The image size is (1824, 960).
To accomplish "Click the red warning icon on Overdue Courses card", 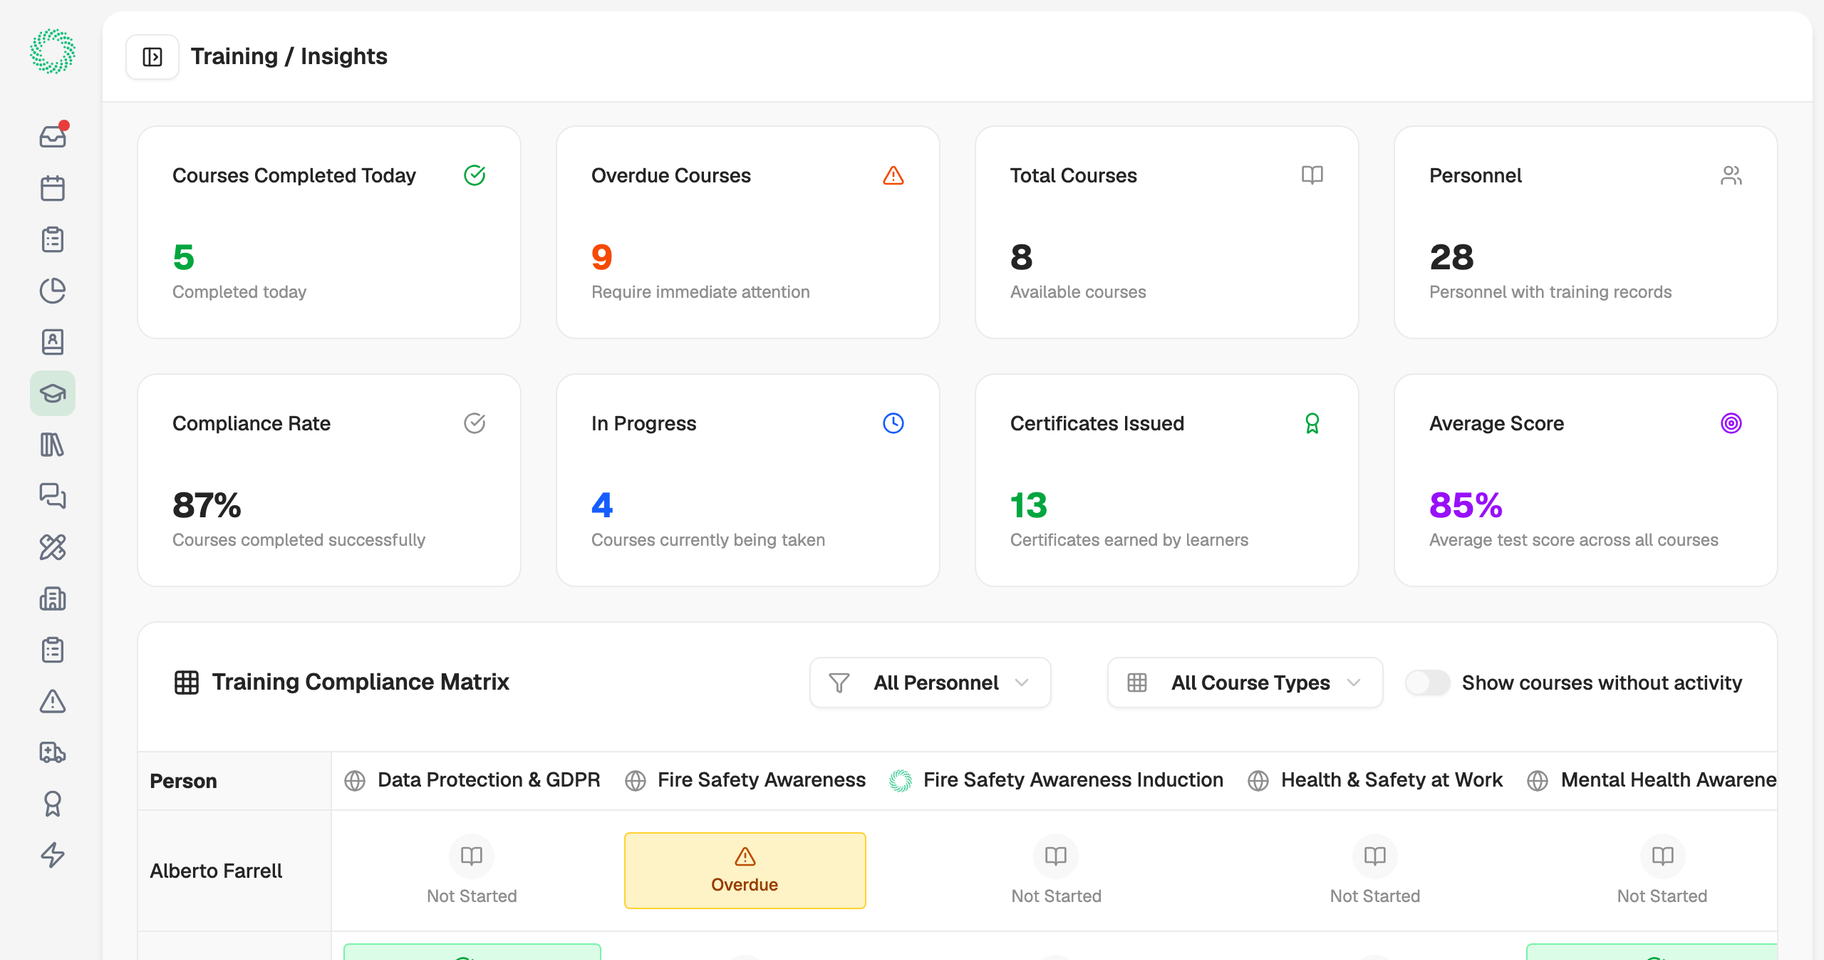I will point(894,176).
